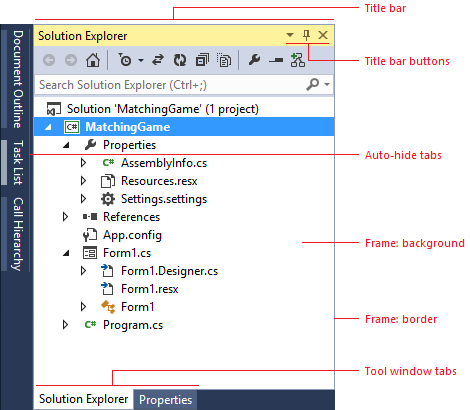Select the Properties folder item
The height and width of the screenshot is (410, 470).
pos(129,145)
